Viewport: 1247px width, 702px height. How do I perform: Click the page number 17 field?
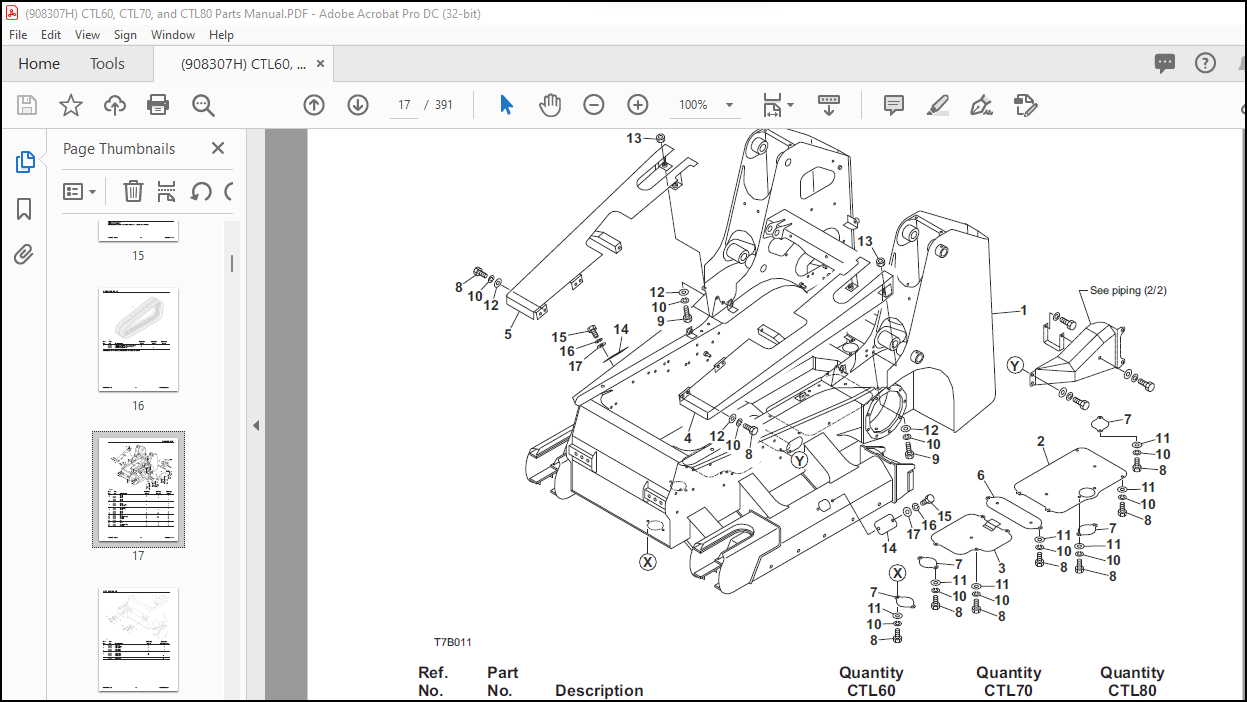(404, 105)
